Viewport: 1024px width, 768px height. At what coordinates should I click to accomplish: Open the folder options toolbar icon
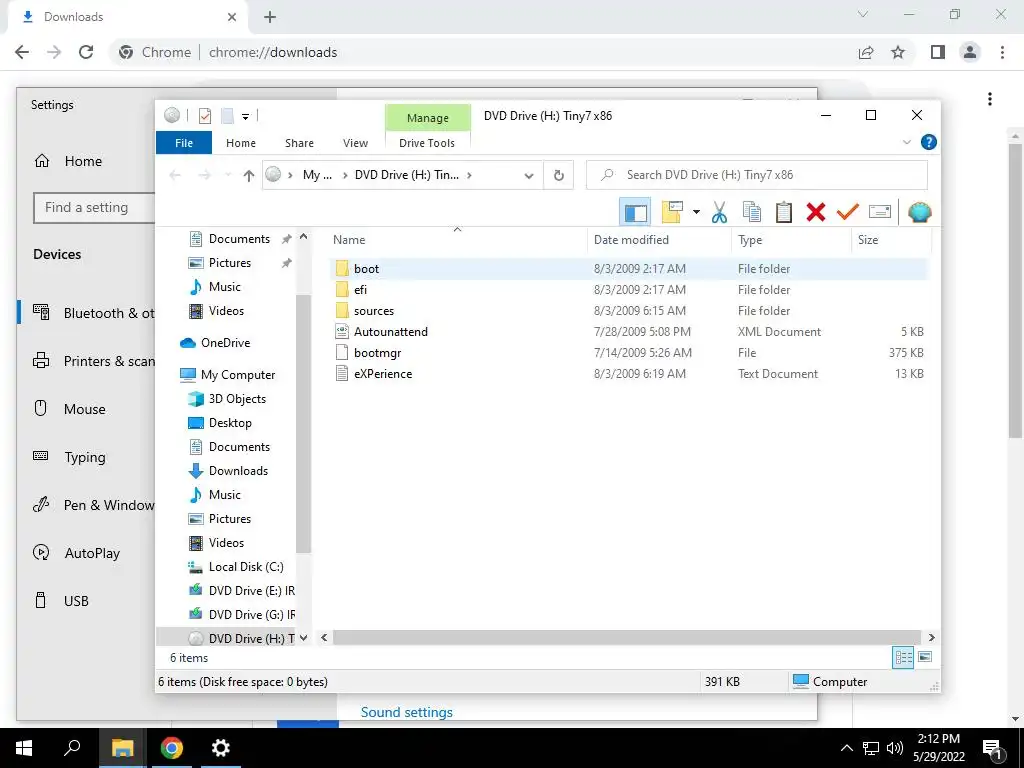[x=672, y=212]
